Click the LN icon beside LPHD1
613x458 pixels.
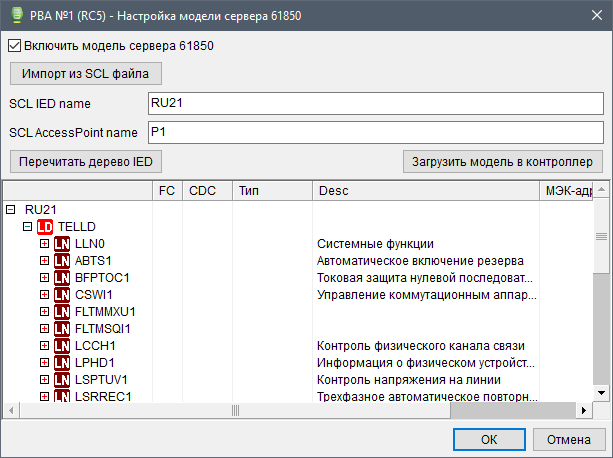coord(62,362)
